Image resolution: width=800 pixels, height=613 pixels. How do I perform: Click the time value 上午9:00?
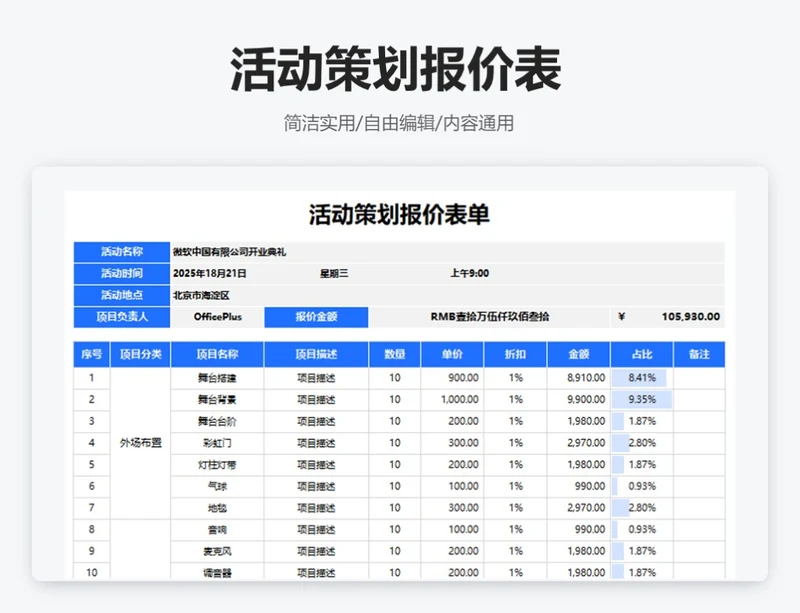tap(469, 274)
